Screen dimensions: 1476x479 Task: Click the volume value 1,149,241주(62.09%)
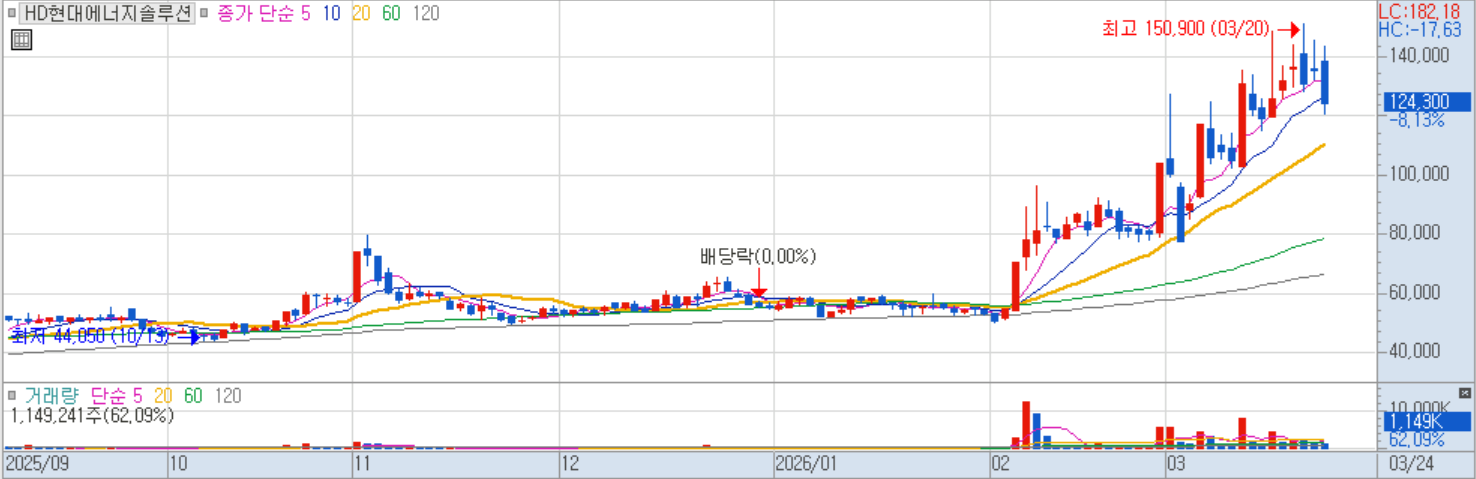tap(93, 415)
